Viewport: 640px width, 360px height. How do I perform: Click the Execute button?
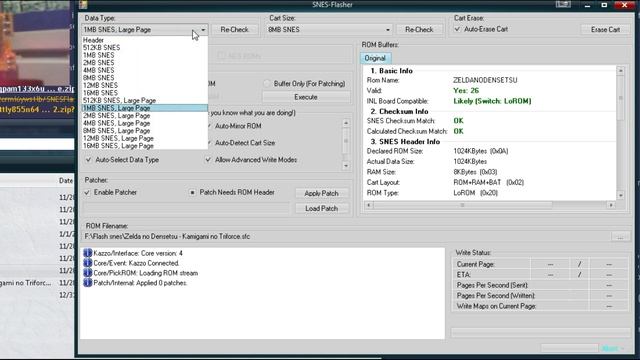coord(306,97)
